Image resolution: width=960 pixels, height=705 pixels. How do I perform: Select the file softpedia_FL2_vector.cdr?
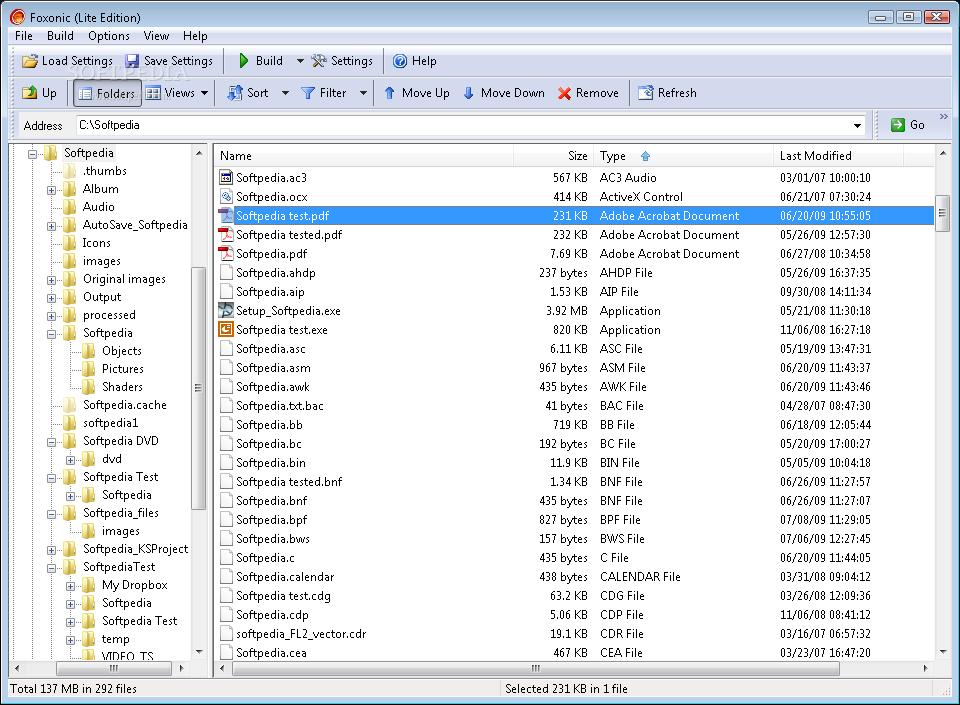301,633
